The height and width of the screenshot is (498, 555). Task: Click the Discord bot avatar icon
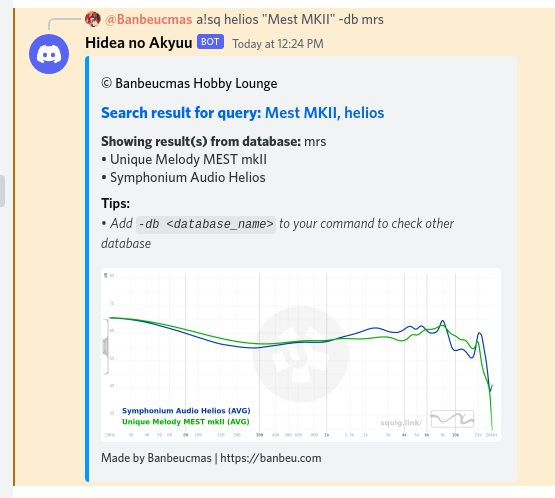49,54
